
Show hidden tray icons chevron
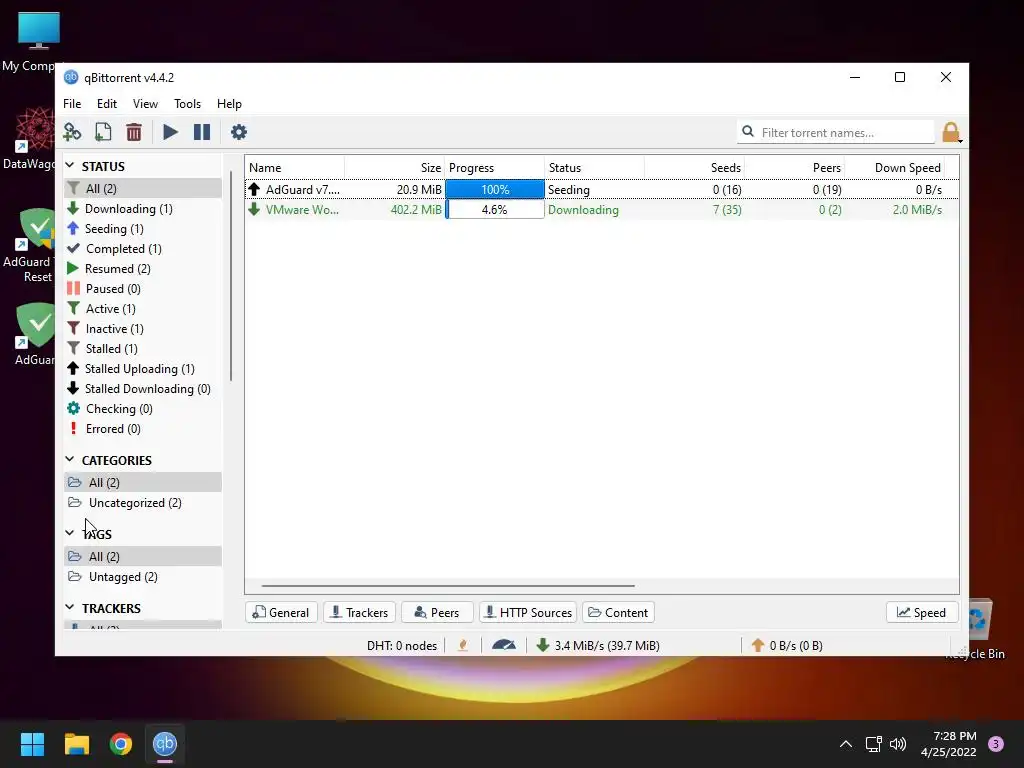(x=846, y=744)
